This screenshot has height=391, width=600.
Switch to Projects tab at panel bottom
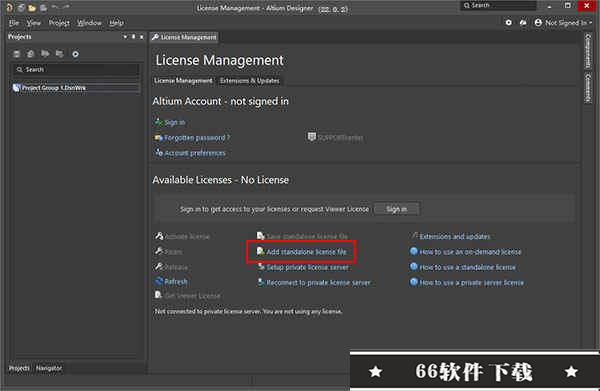point(19,368)
